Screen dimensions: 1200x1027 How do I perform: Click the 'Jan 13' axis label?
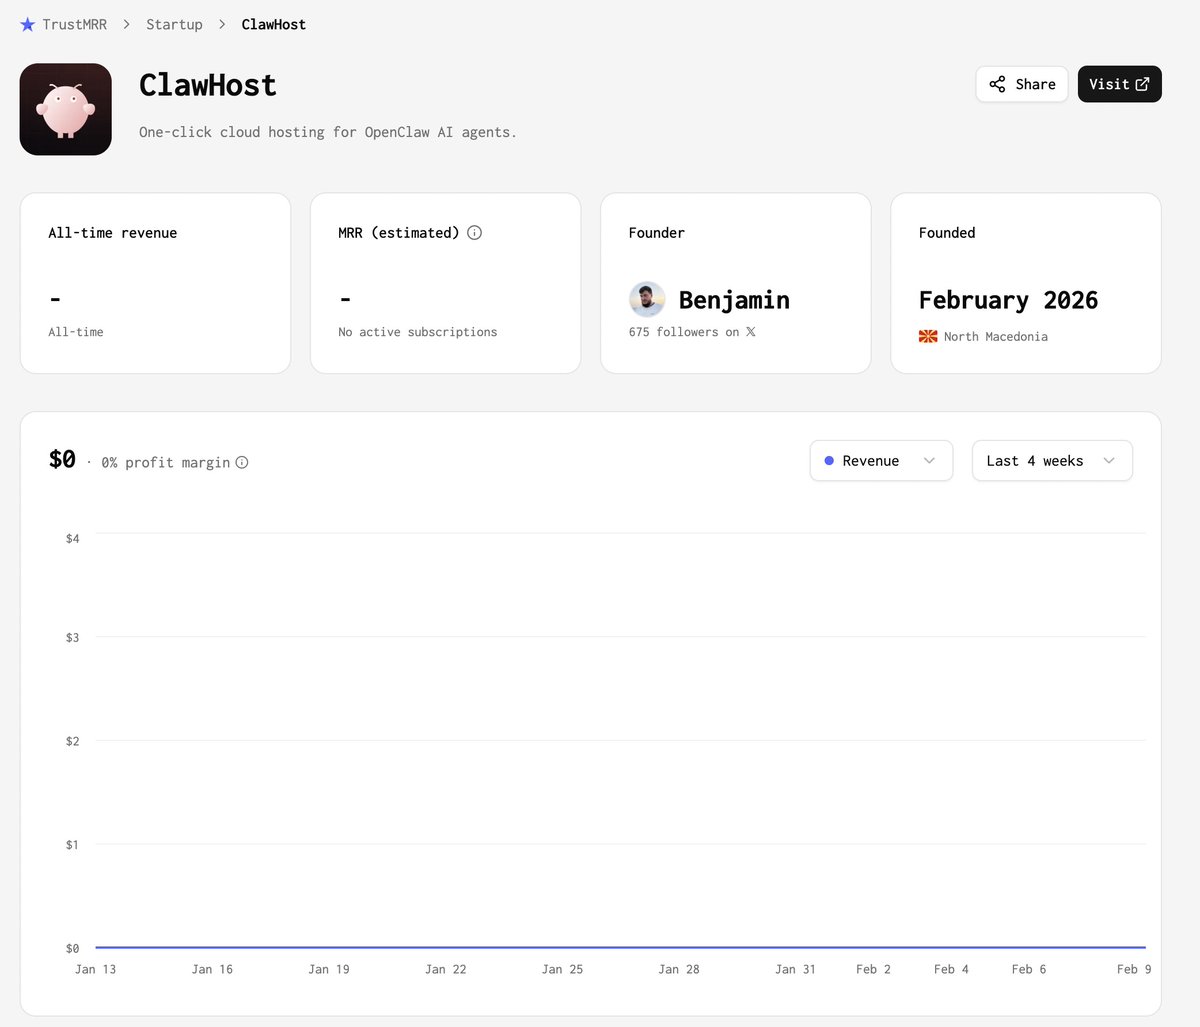96,969
